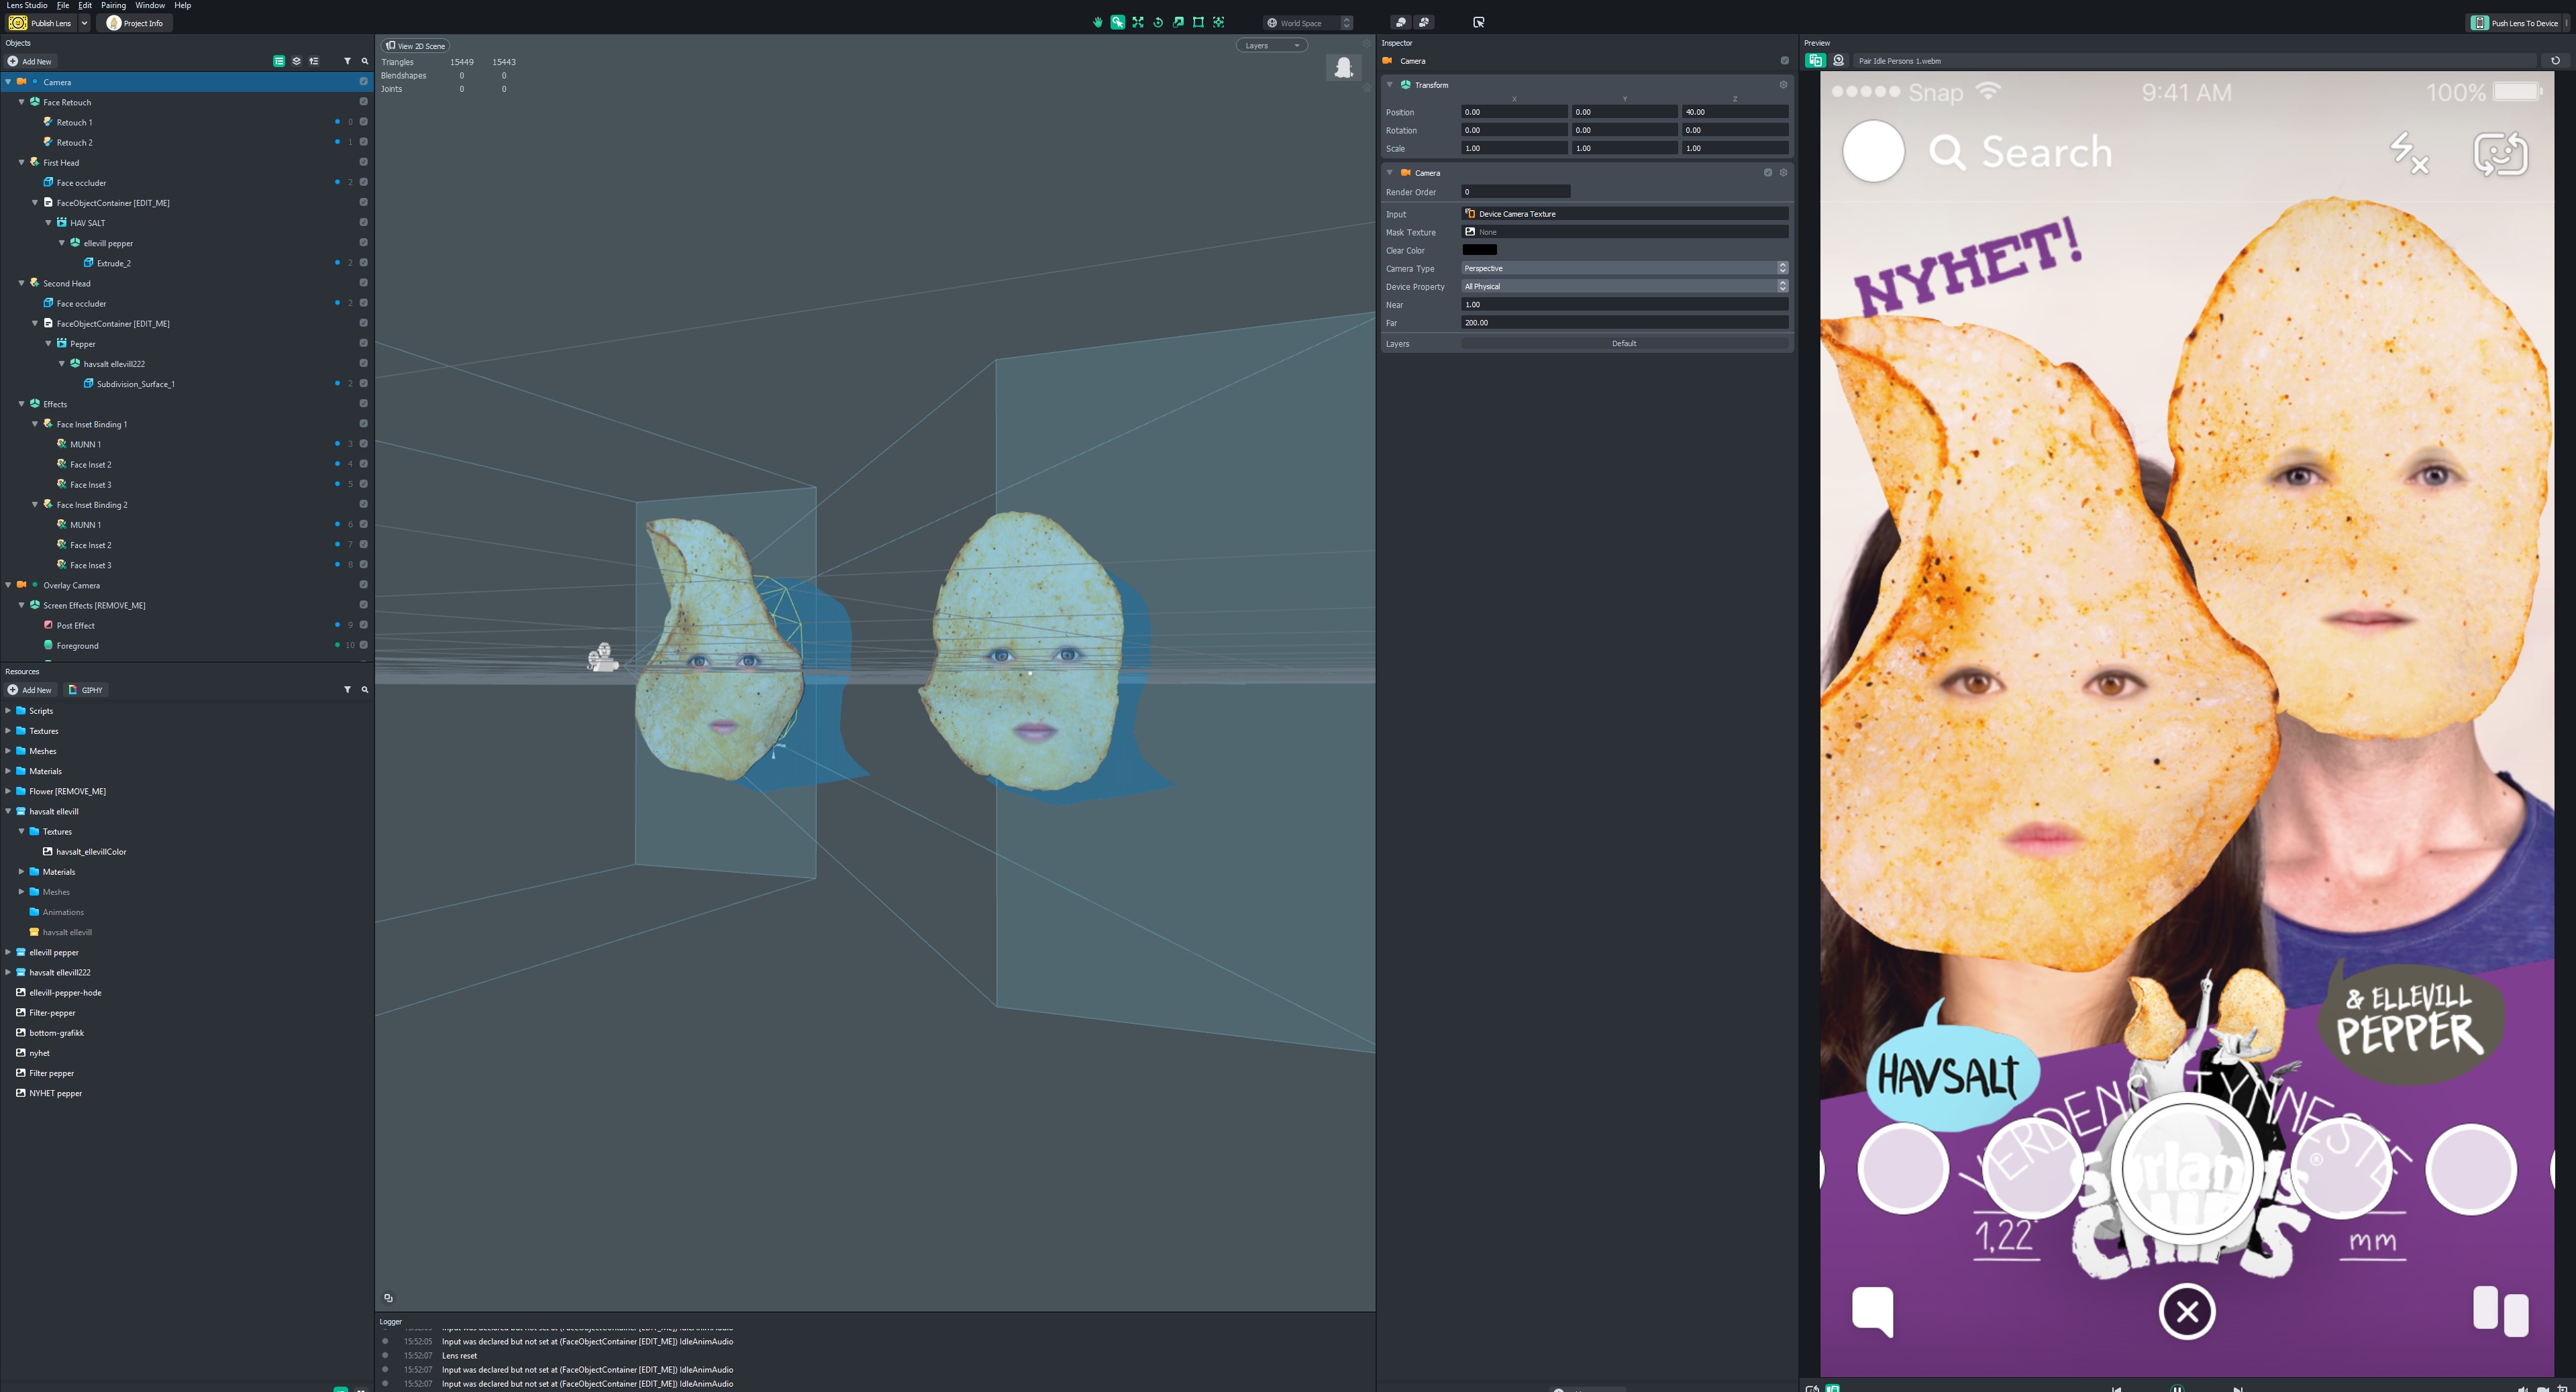Viewport: 2576px width, 1392px height.
Task: Open the Clear Color black swatch
Action: 1479,250
